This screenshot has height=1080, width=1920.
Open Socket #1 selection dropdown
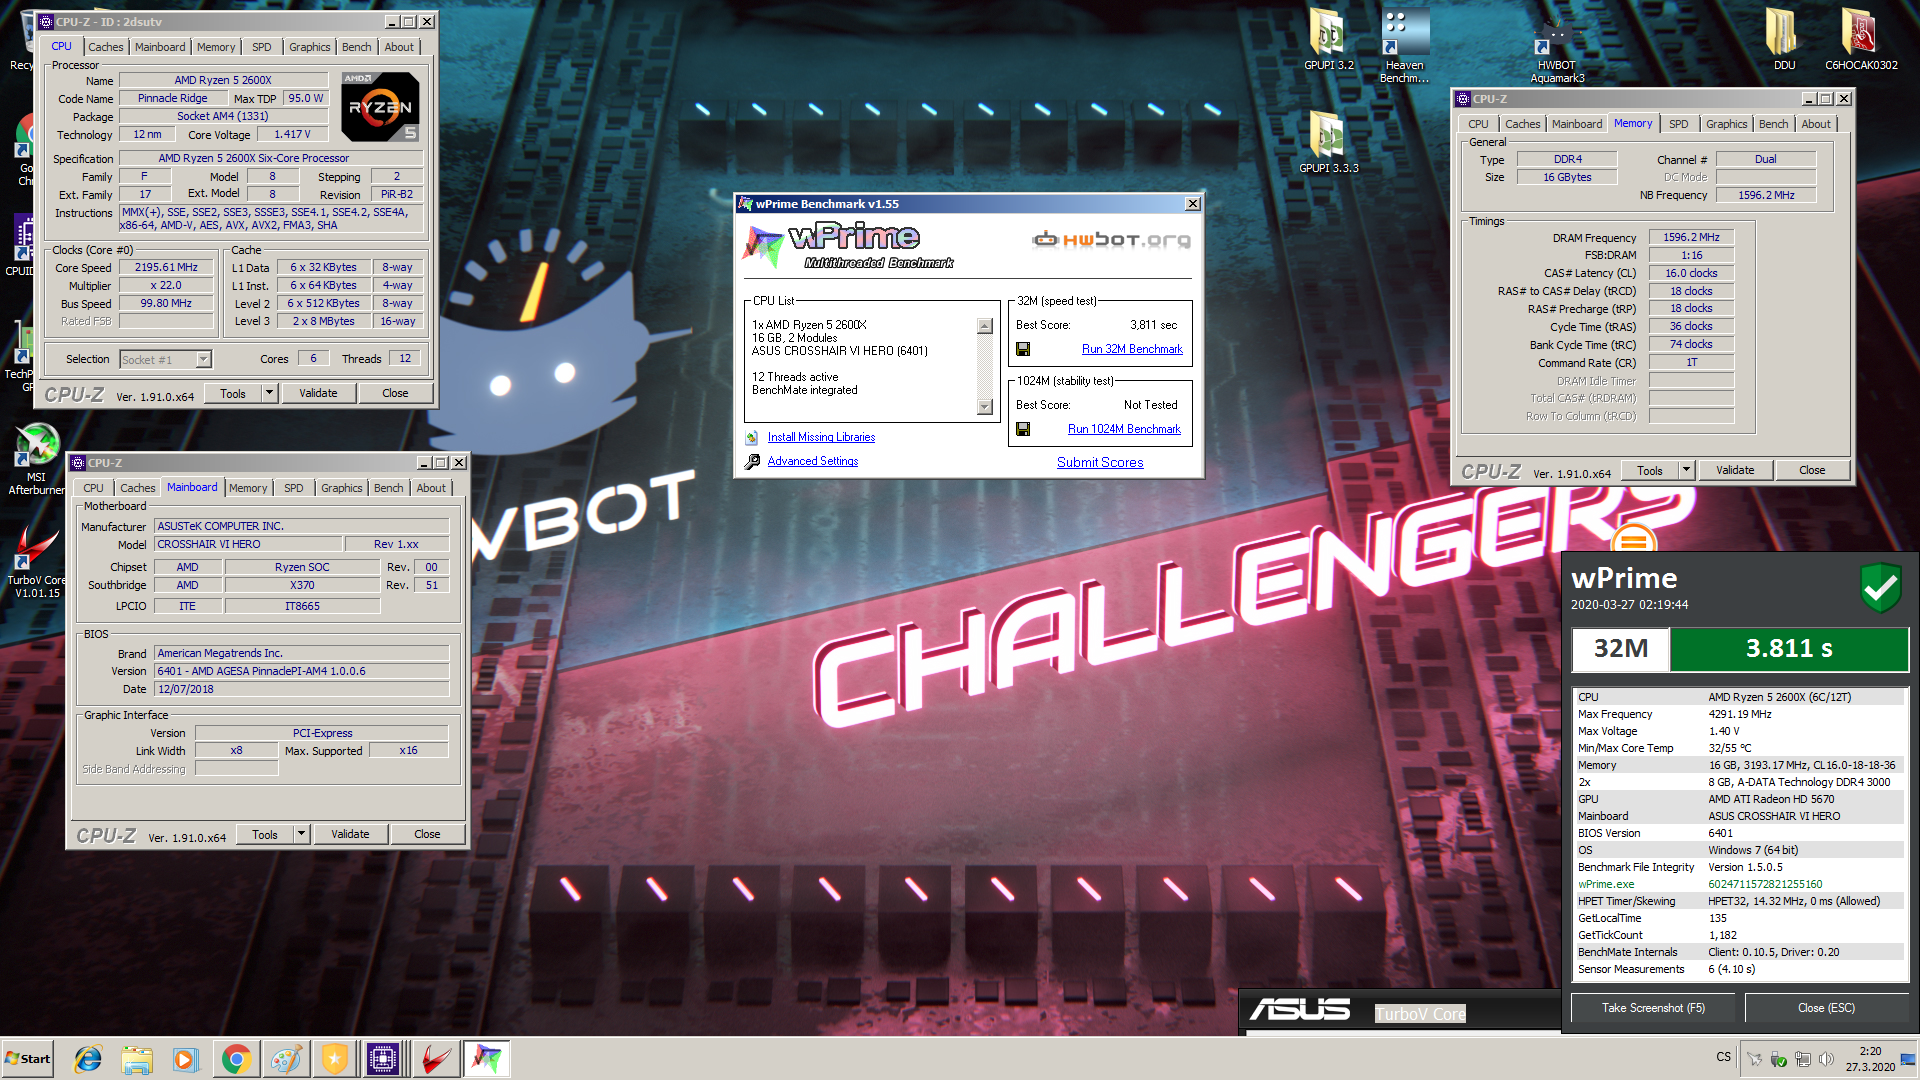point(204,359)
